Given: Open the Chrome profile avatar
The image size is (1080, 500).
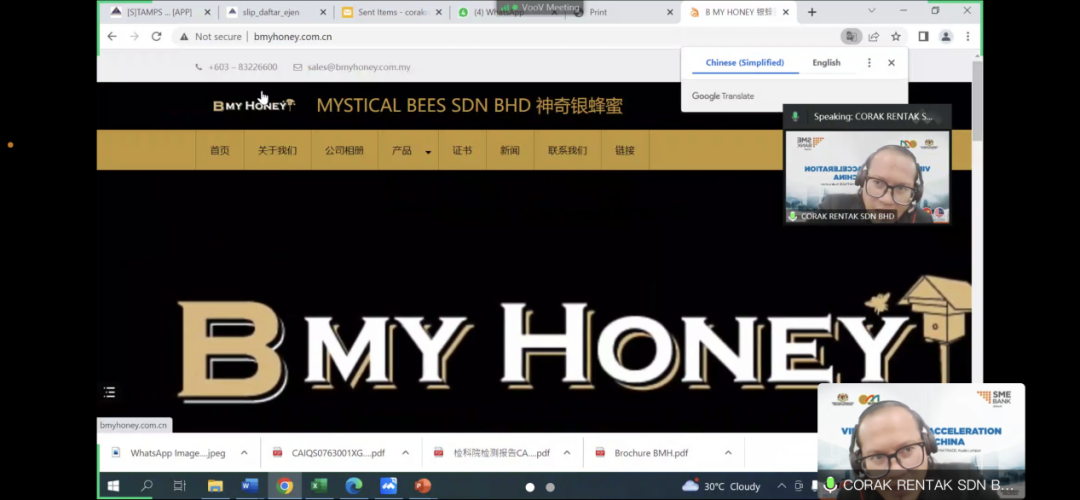Looking at the screenshot, I should pyautogui.click(x=946, y=37).
